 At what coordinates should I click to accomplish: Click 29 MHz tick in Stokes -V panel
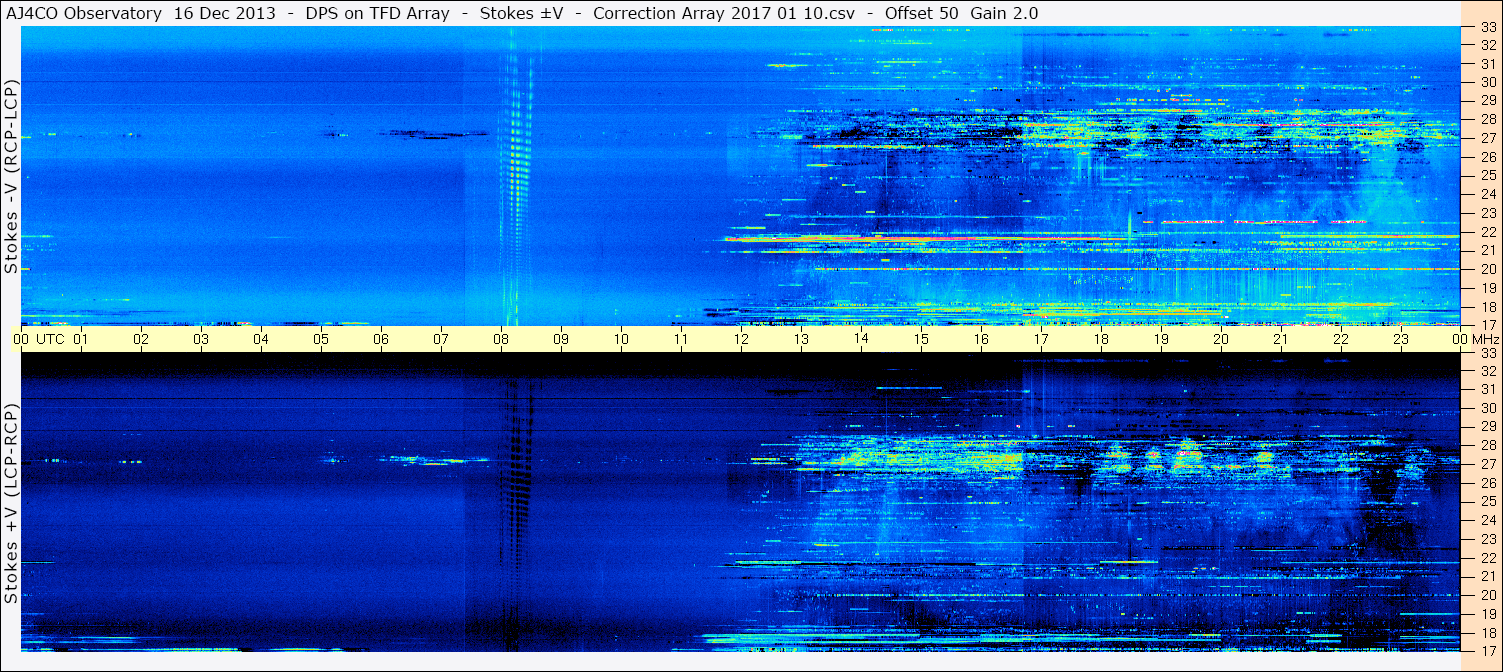(1488, 101)
